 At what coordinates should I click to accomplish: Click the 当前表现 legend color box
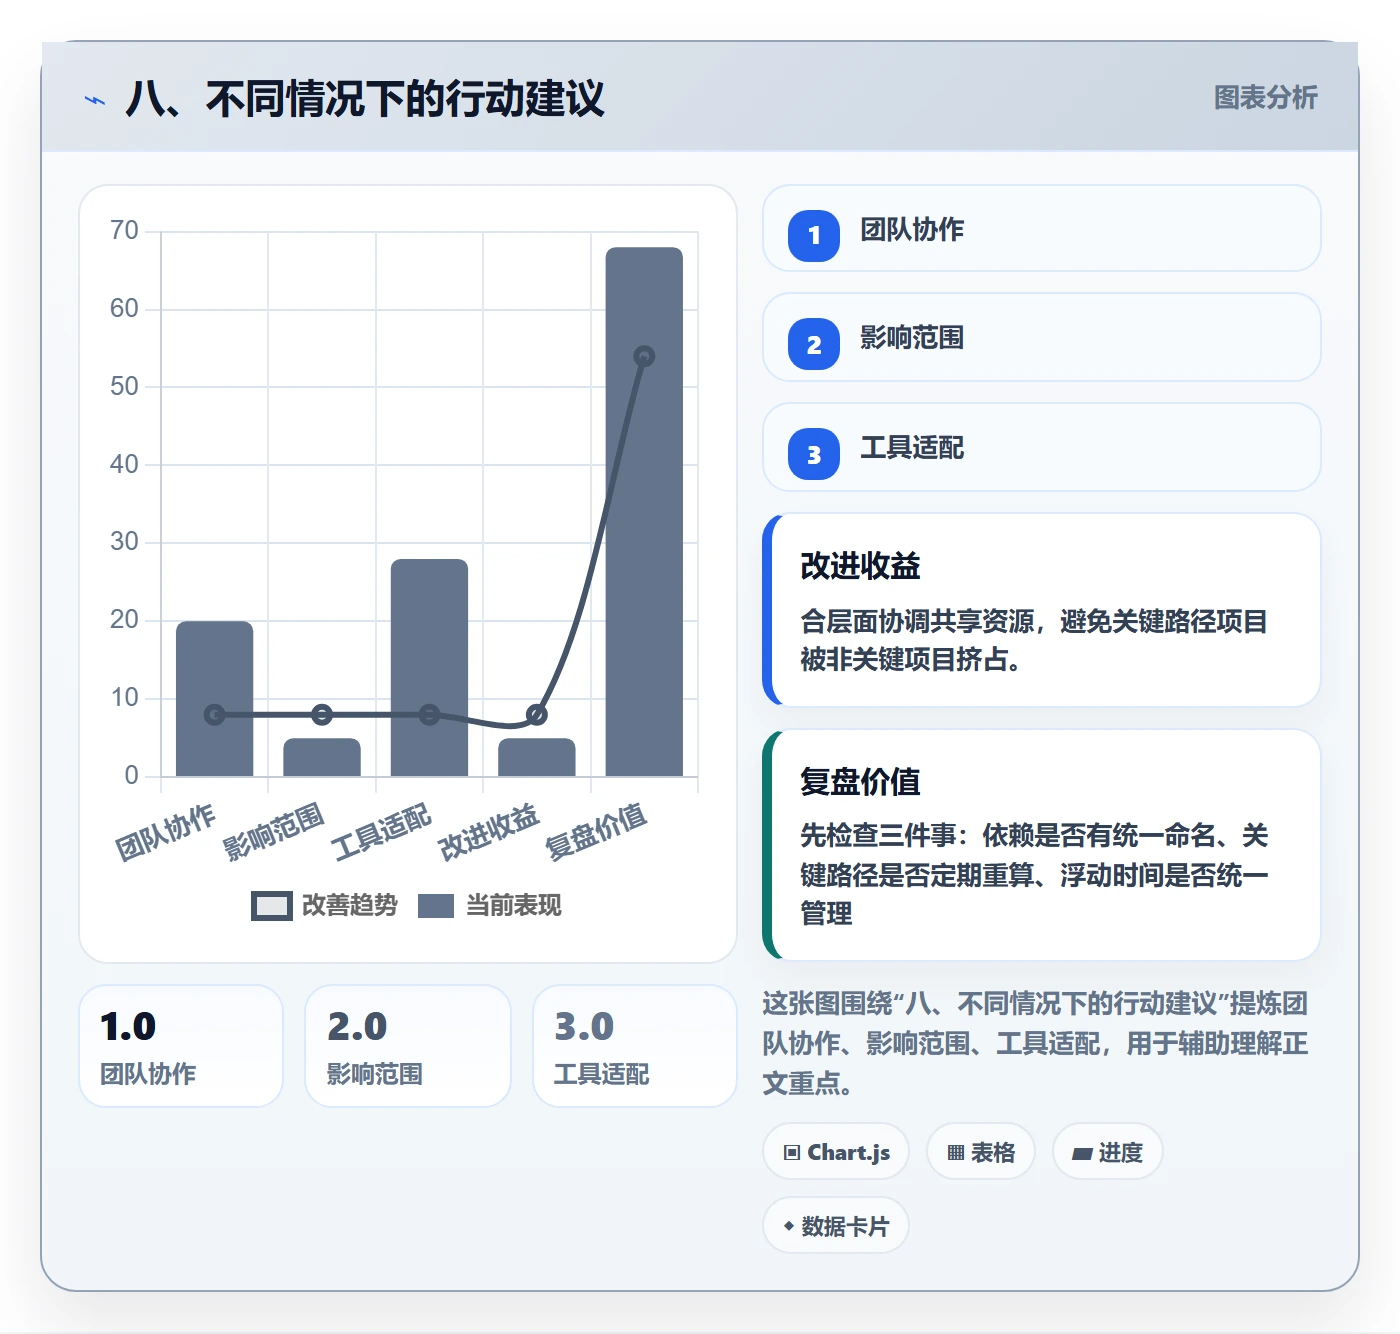[436, 906]
